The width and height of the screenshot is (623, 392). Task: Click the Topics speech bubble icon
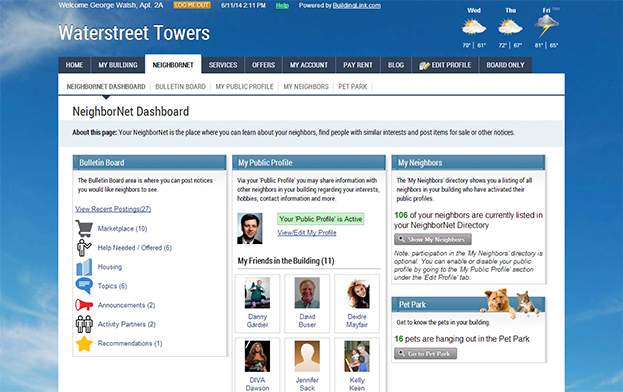pos(84,286)
